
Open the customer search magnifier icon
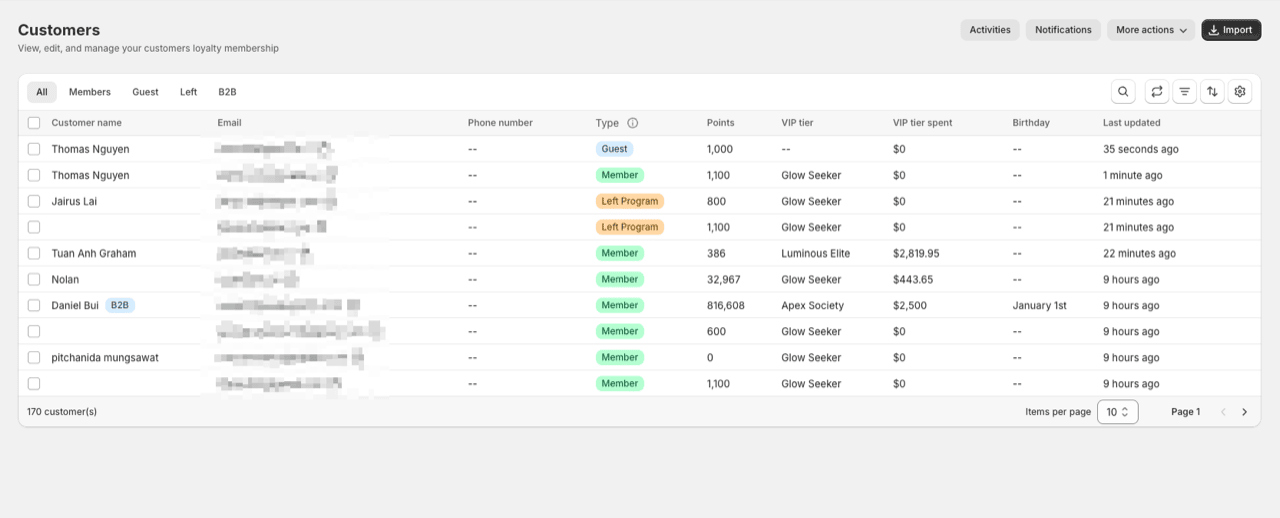1123,91
